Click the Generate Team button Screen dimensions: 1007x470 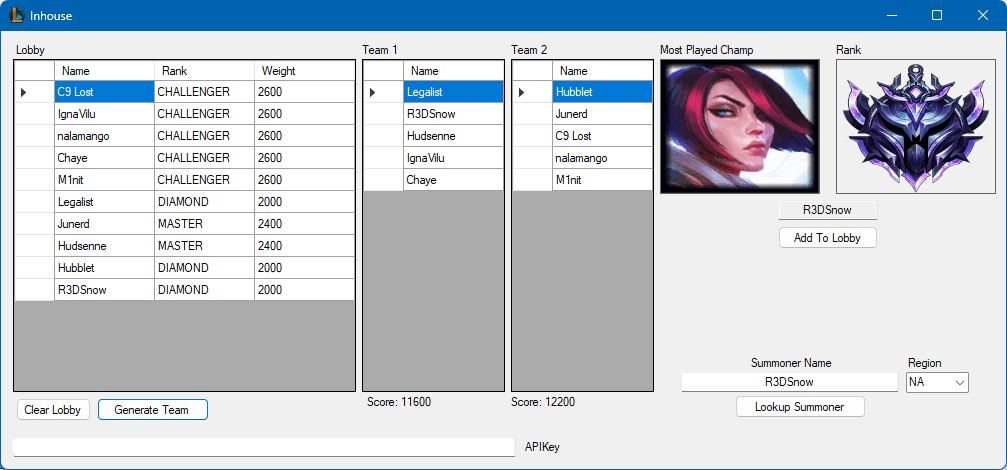[152, 410]
